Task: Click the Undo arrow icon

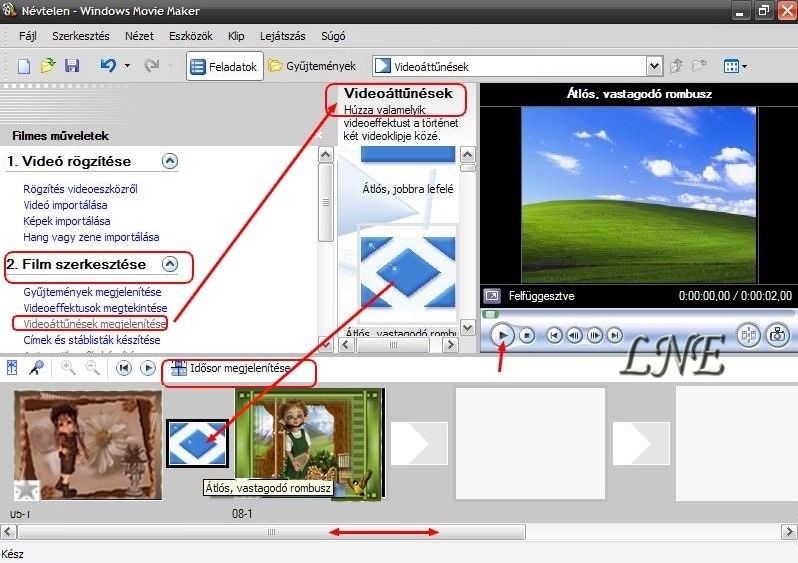Action: 108,66
